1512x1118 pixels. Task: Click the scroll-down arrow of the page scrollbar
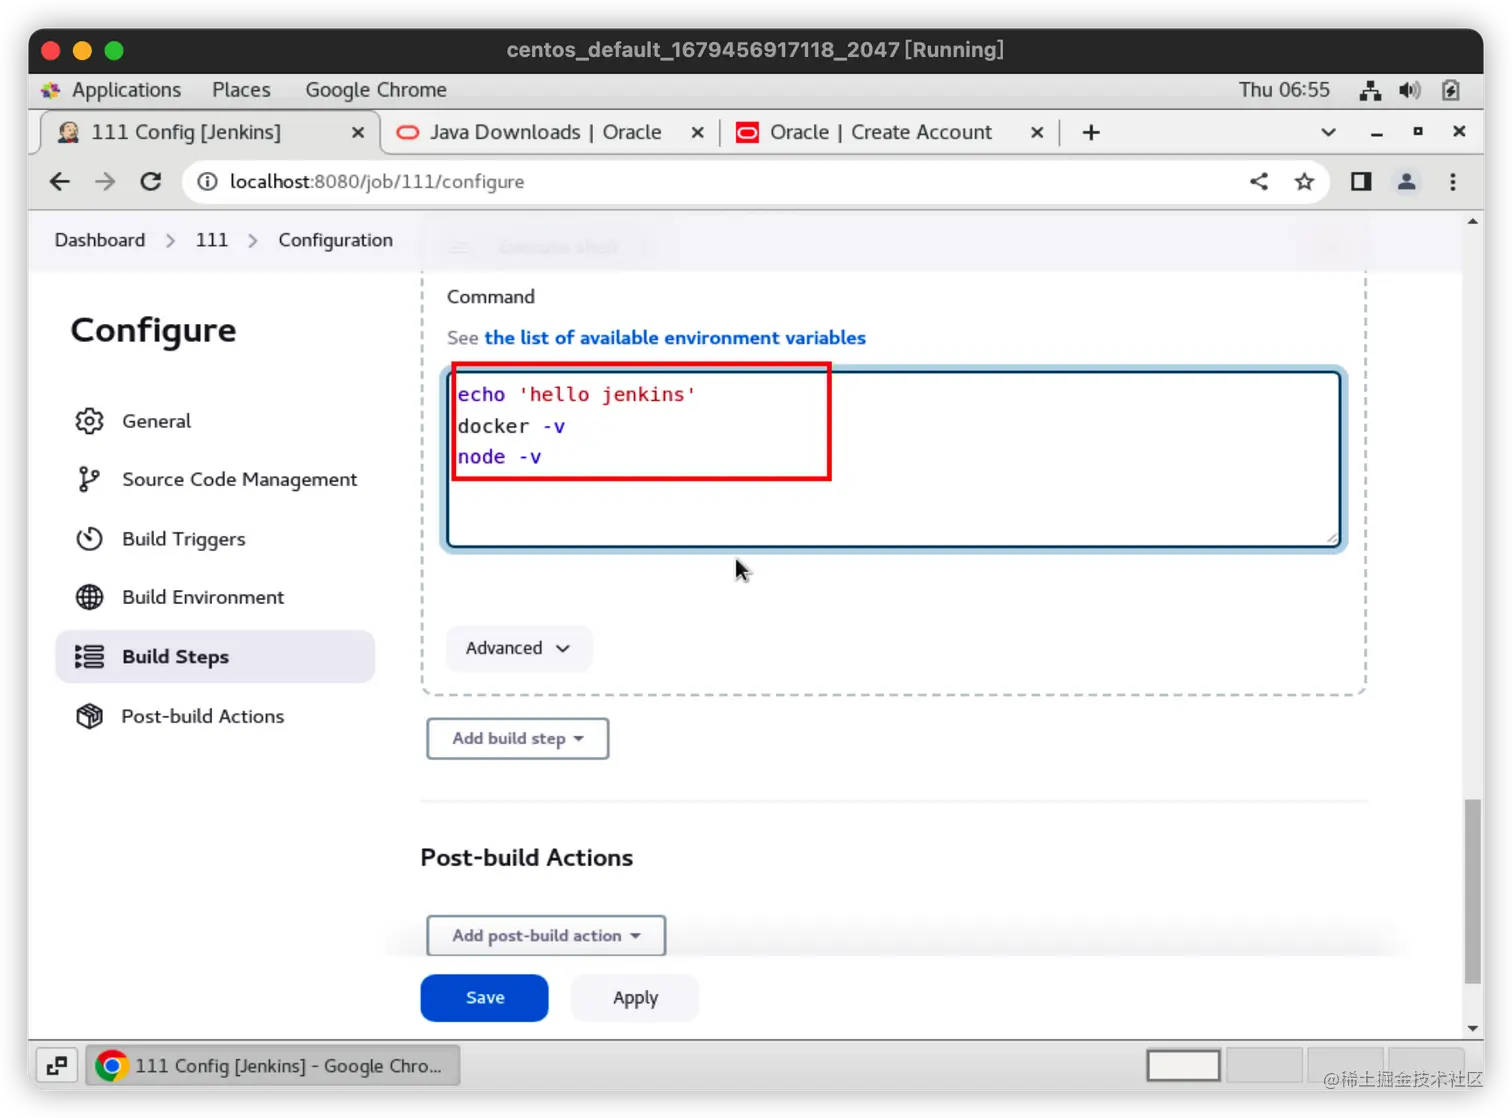tap(1472, 1028)
